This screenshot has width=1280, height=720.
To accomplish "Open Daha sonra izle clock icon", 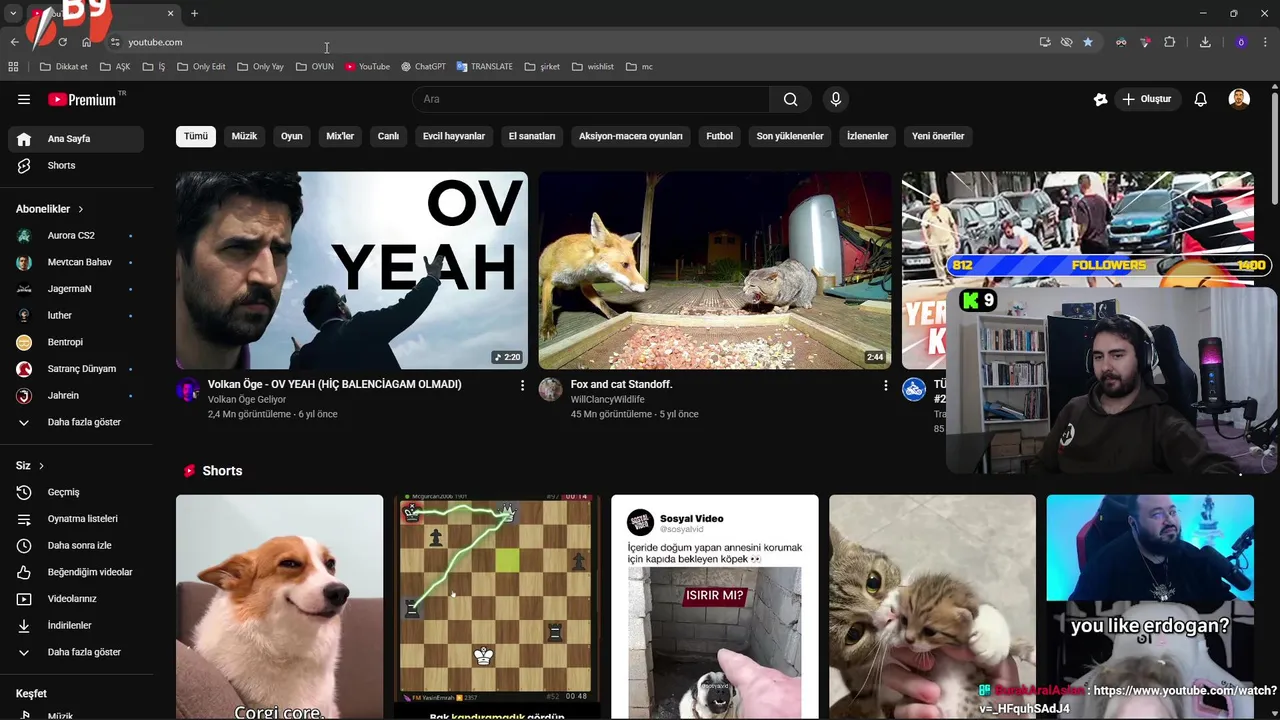I will coord(24,545).
